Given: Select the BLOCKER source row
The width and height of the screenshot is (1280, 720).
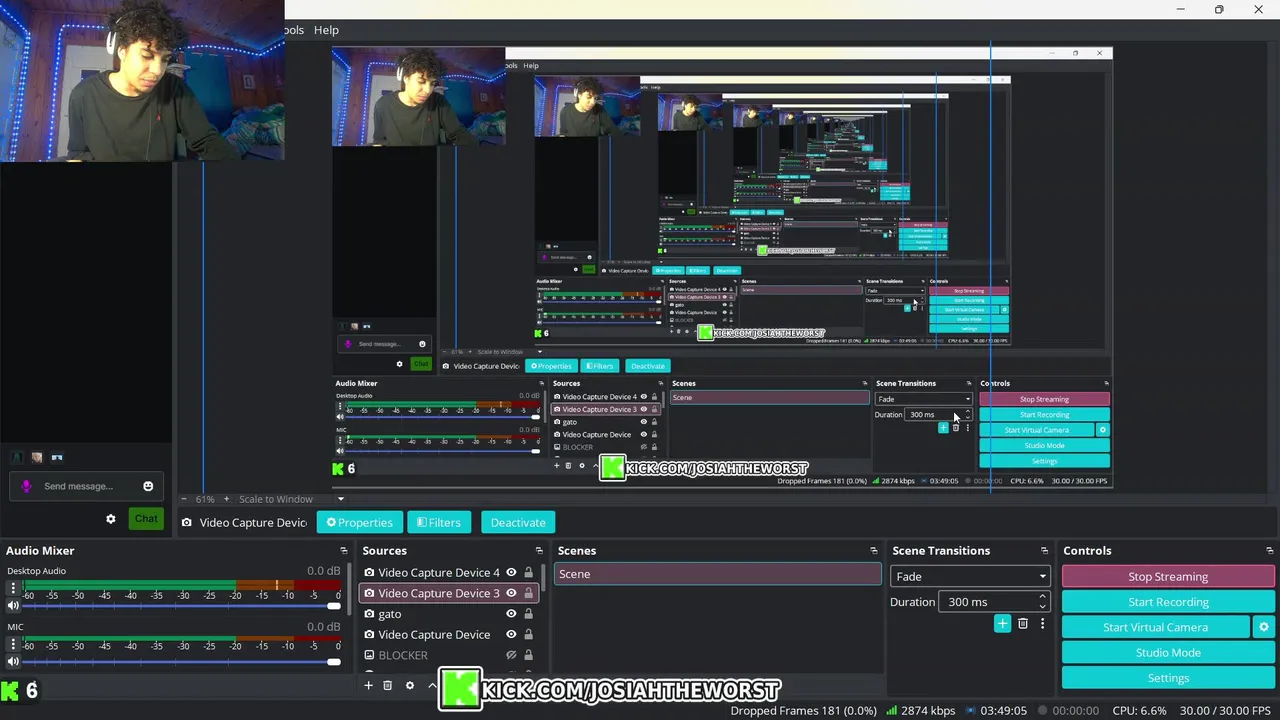Looking at the screenshot, I should point(403,655).
